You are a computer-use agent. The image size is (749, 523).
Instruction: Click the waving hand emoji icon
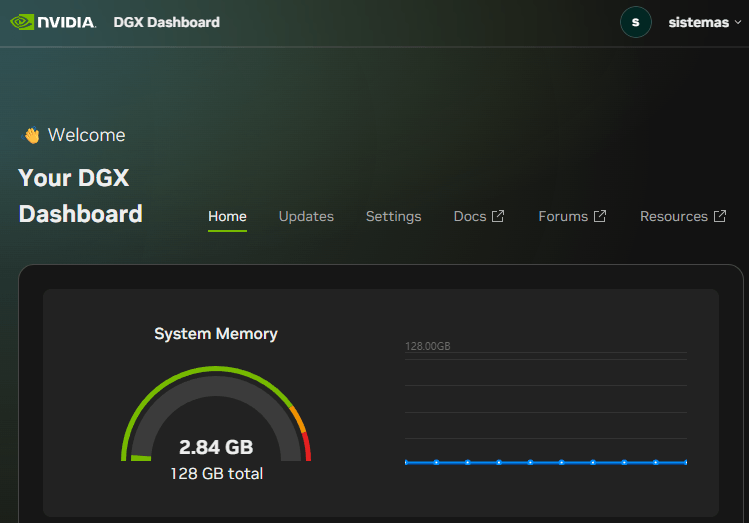[32, 135]
